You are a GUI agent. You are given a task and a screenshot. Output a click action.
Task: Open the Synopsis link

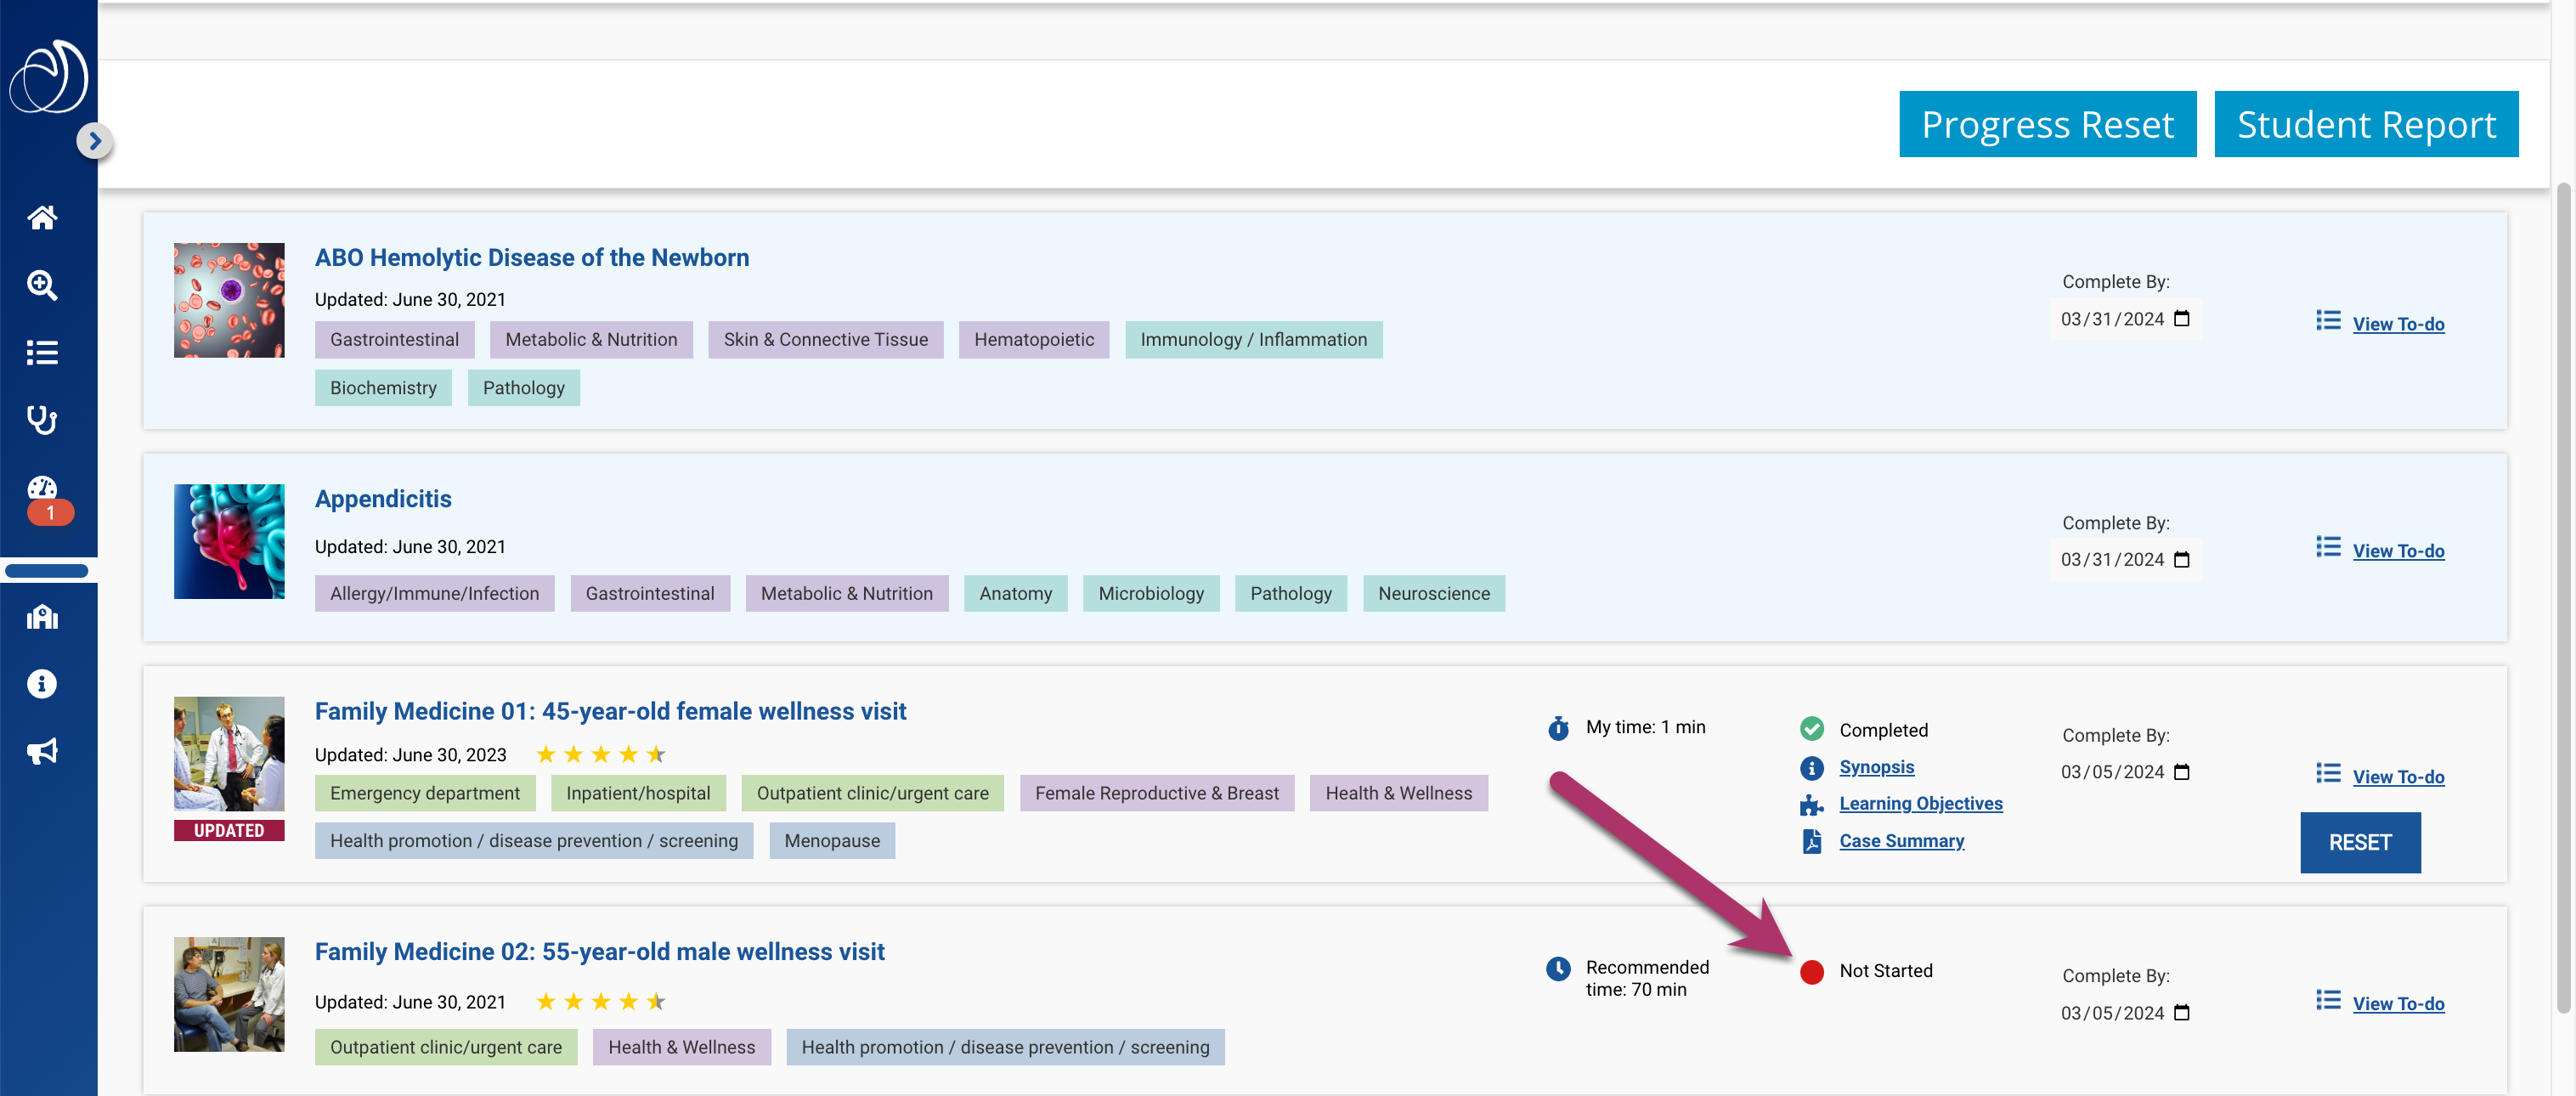tap(1876, 767)
